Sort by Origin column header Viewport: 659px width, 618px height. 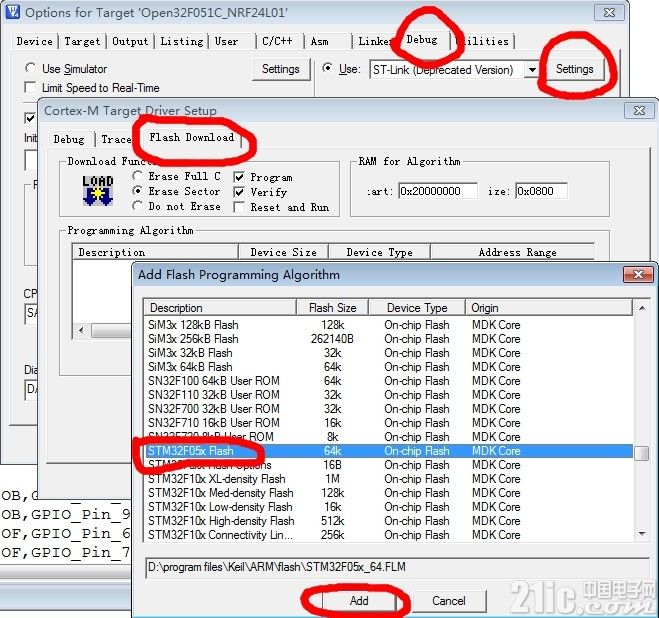[x=549, y=308]
